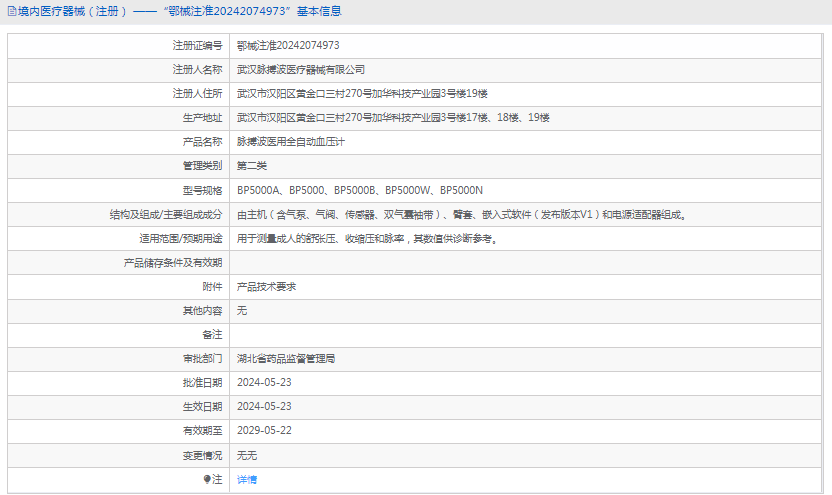Select the model list starting with BP5000A

point(360,190)
